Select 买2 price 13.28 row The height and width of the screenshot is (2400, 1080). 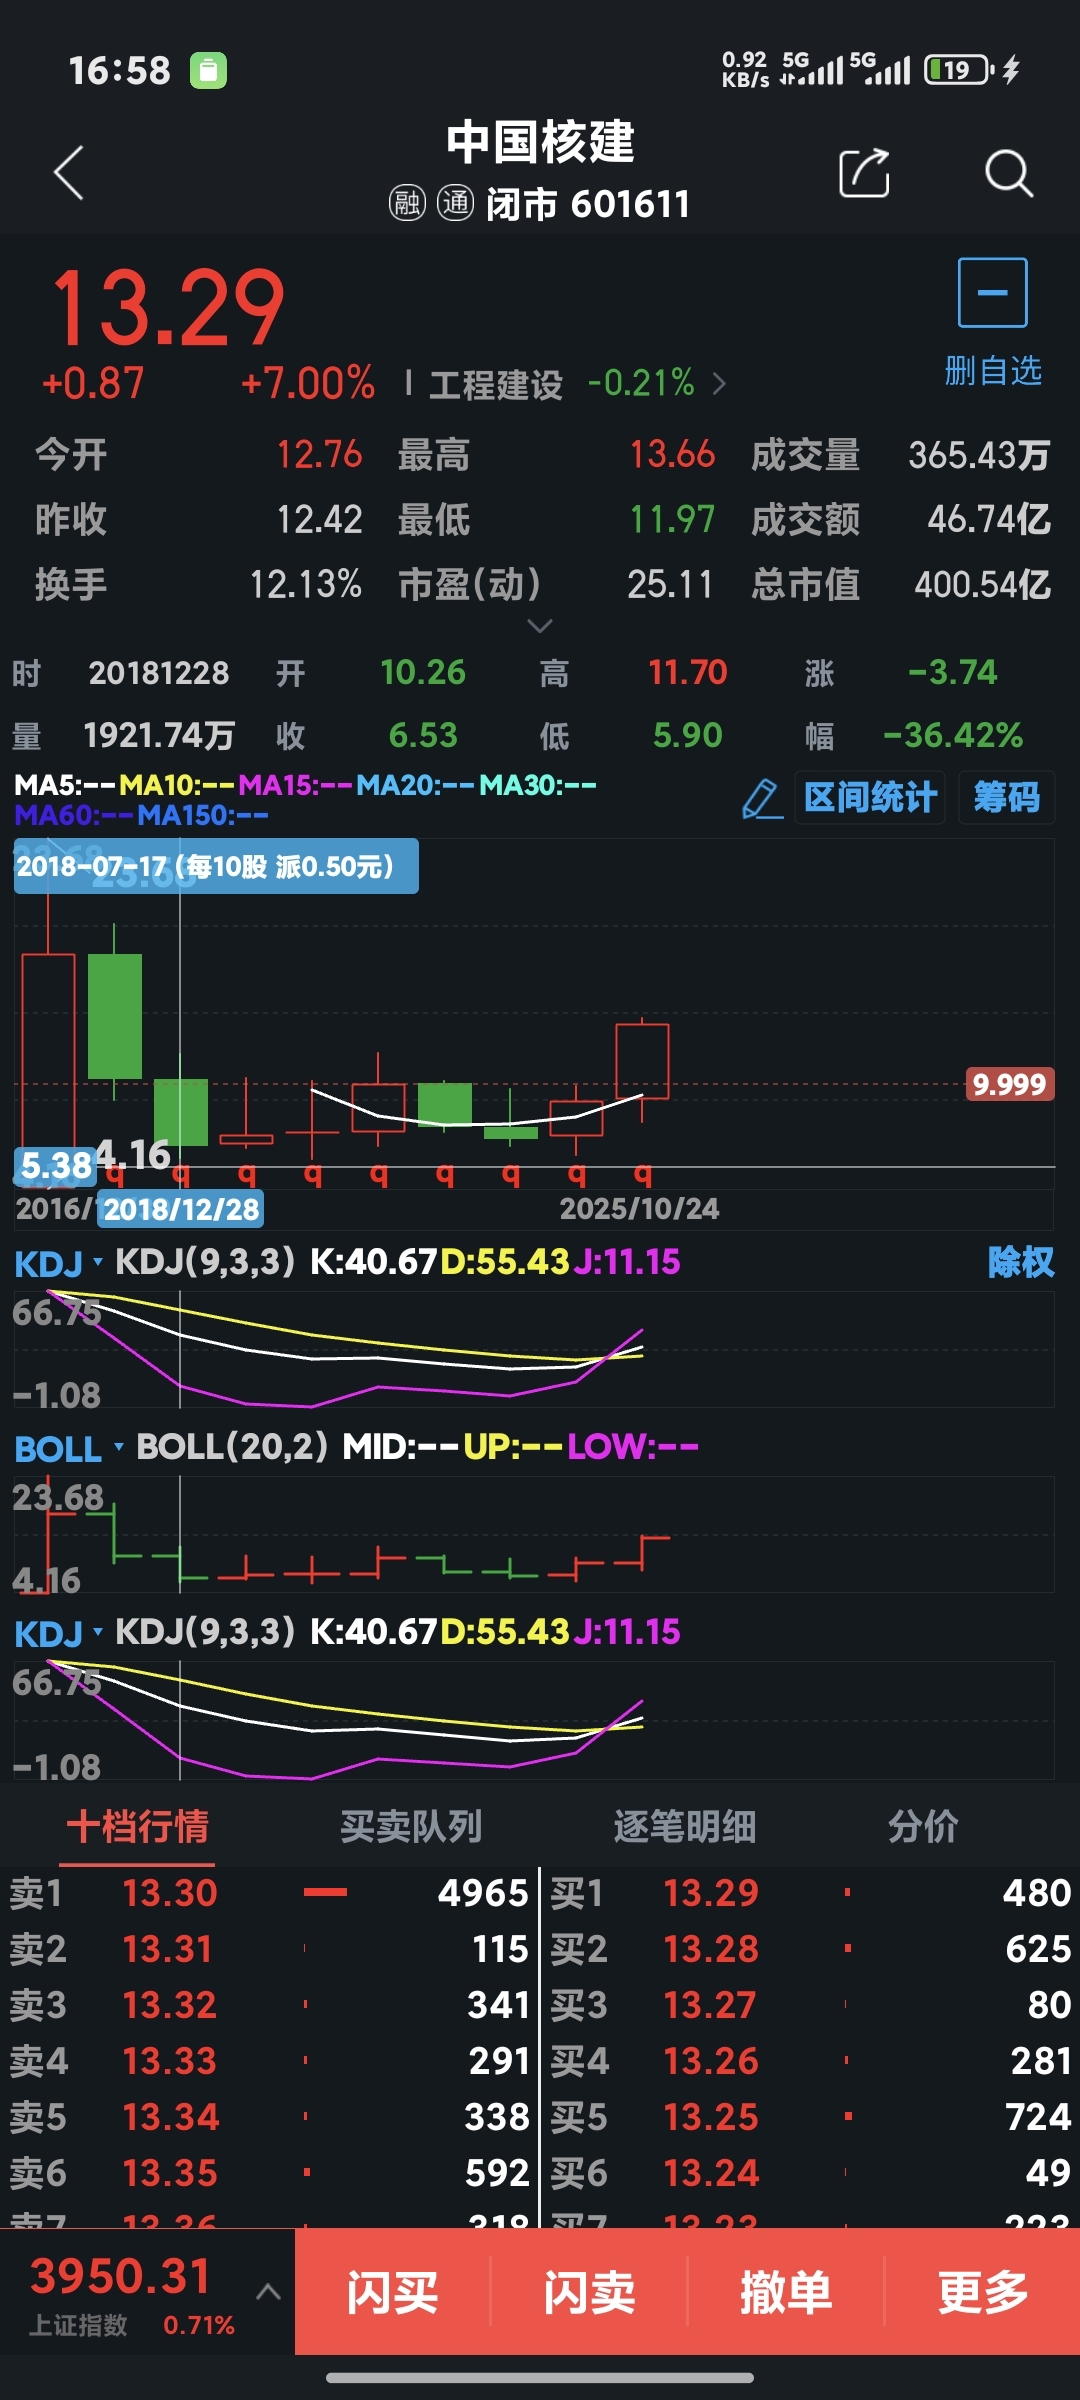click(811, 1949)
